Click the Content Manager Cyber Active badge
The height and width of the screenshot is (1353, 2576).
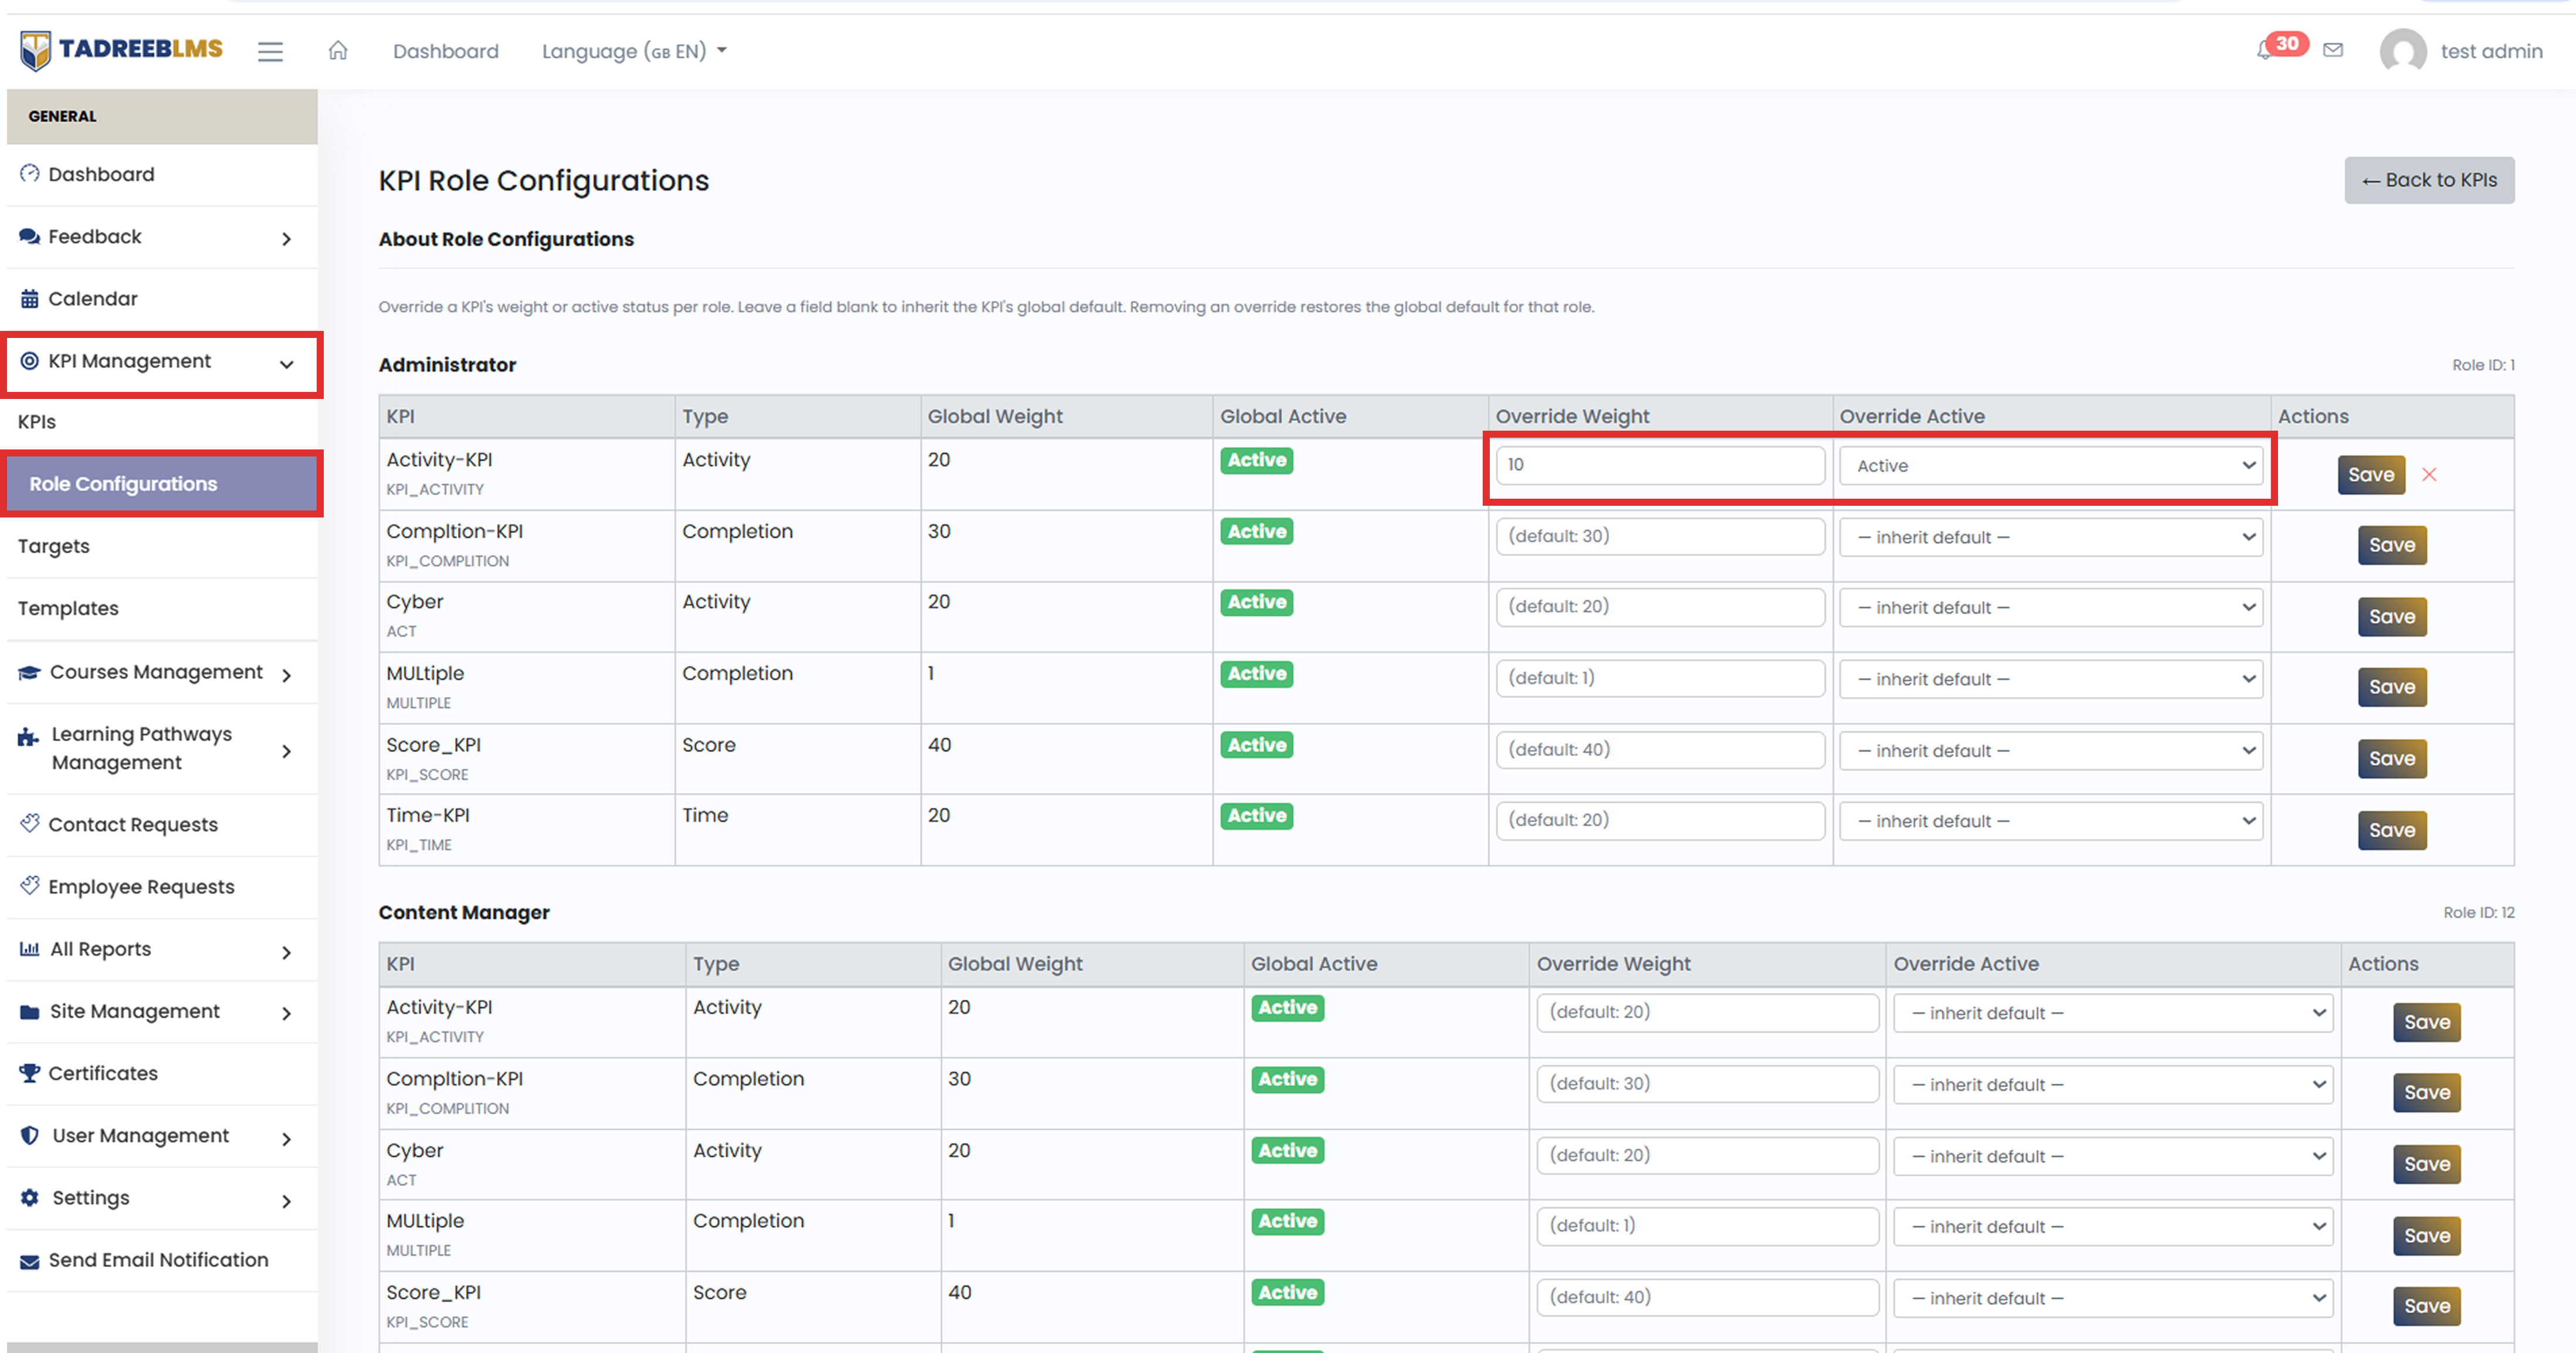(x=1287, y=1151)
